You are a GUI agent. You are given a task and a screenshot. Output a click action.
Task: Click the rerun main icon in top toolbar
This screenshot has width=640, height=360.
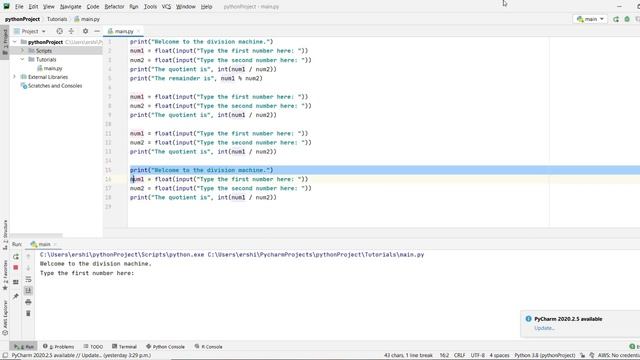click(x=616, y=19)
